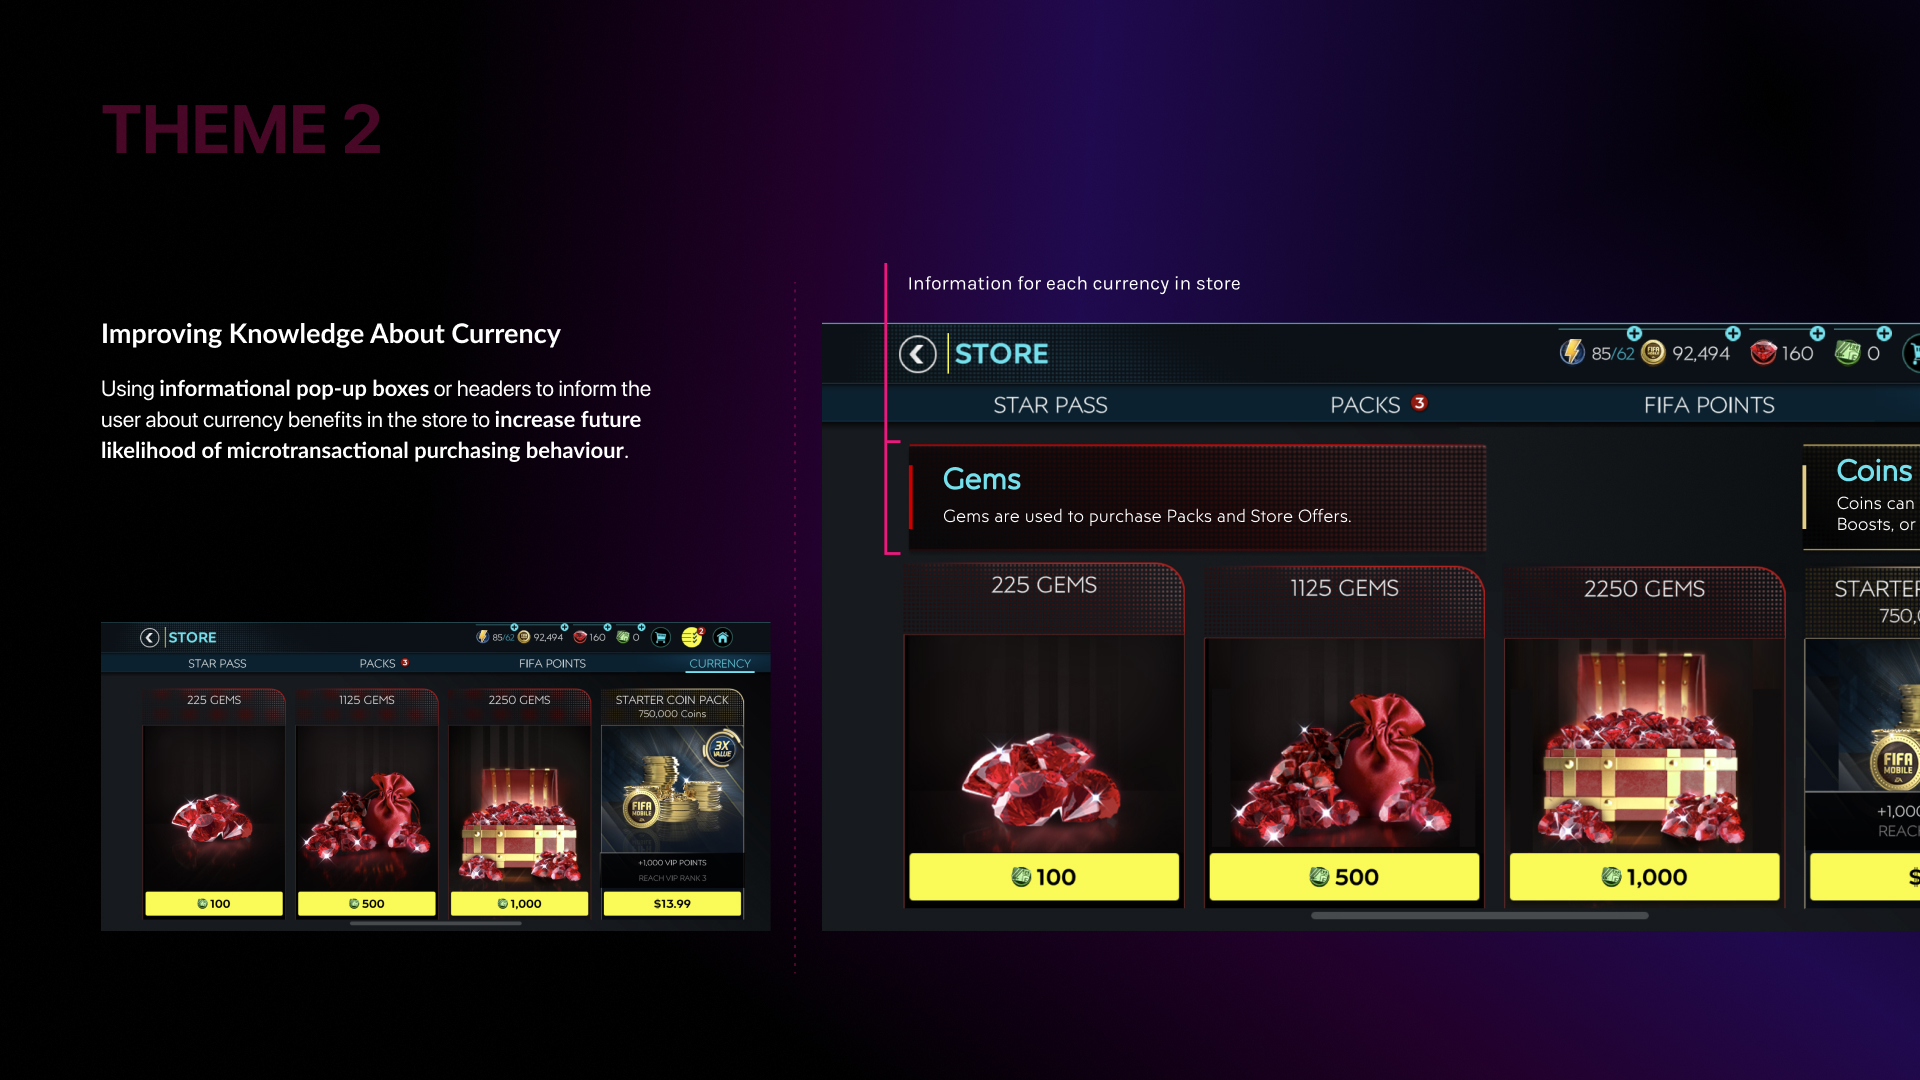Click the Gems information header box
The height and width of the screenshot is (1080, 1920).
pos(1196,497)
